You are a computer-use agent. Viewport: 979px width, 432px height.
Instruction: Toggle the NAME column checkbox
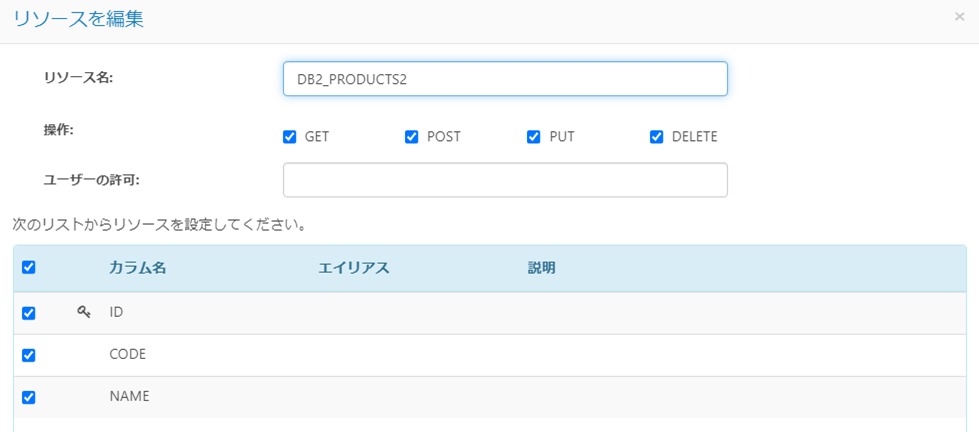point(29,397)
